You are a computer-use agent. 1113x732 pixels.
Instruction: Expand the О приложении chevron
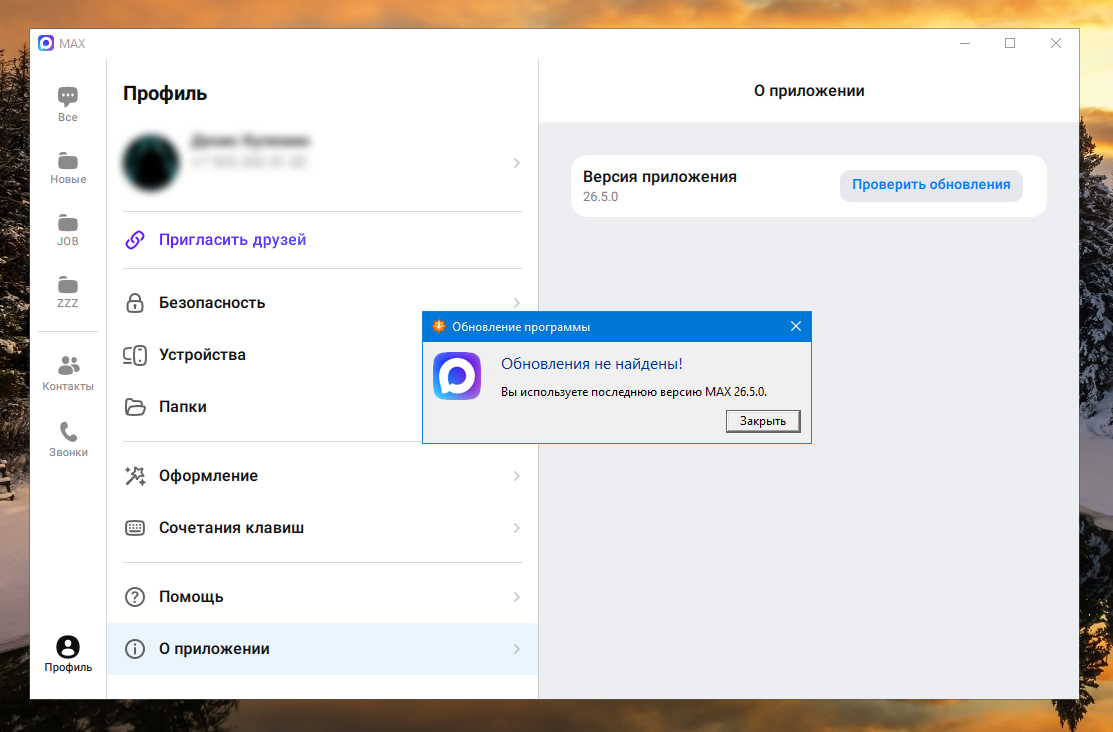(x=517, y=649)
